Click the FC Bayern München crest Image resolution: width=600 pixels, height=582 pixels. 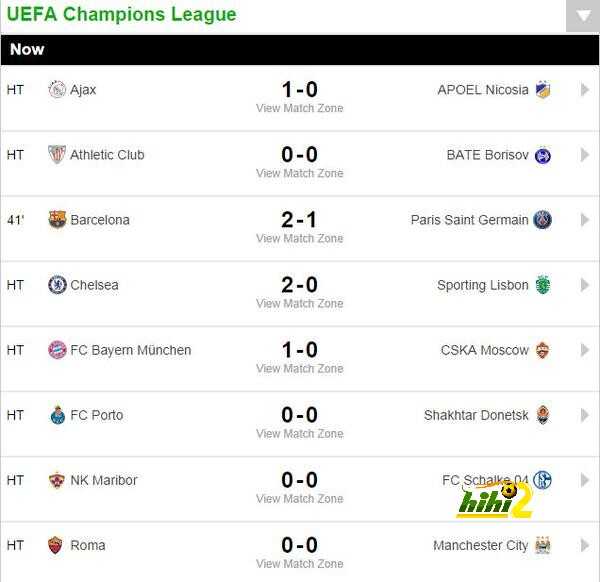57,350
